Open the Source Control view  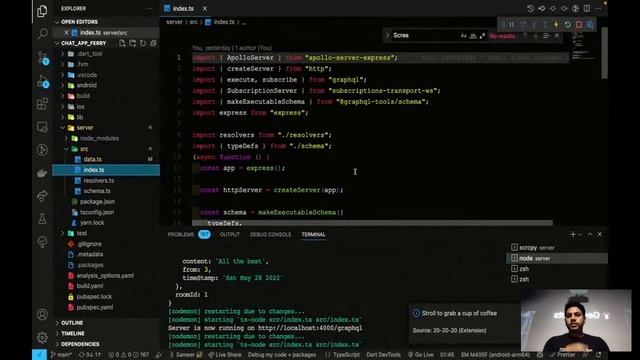(42, 58)
